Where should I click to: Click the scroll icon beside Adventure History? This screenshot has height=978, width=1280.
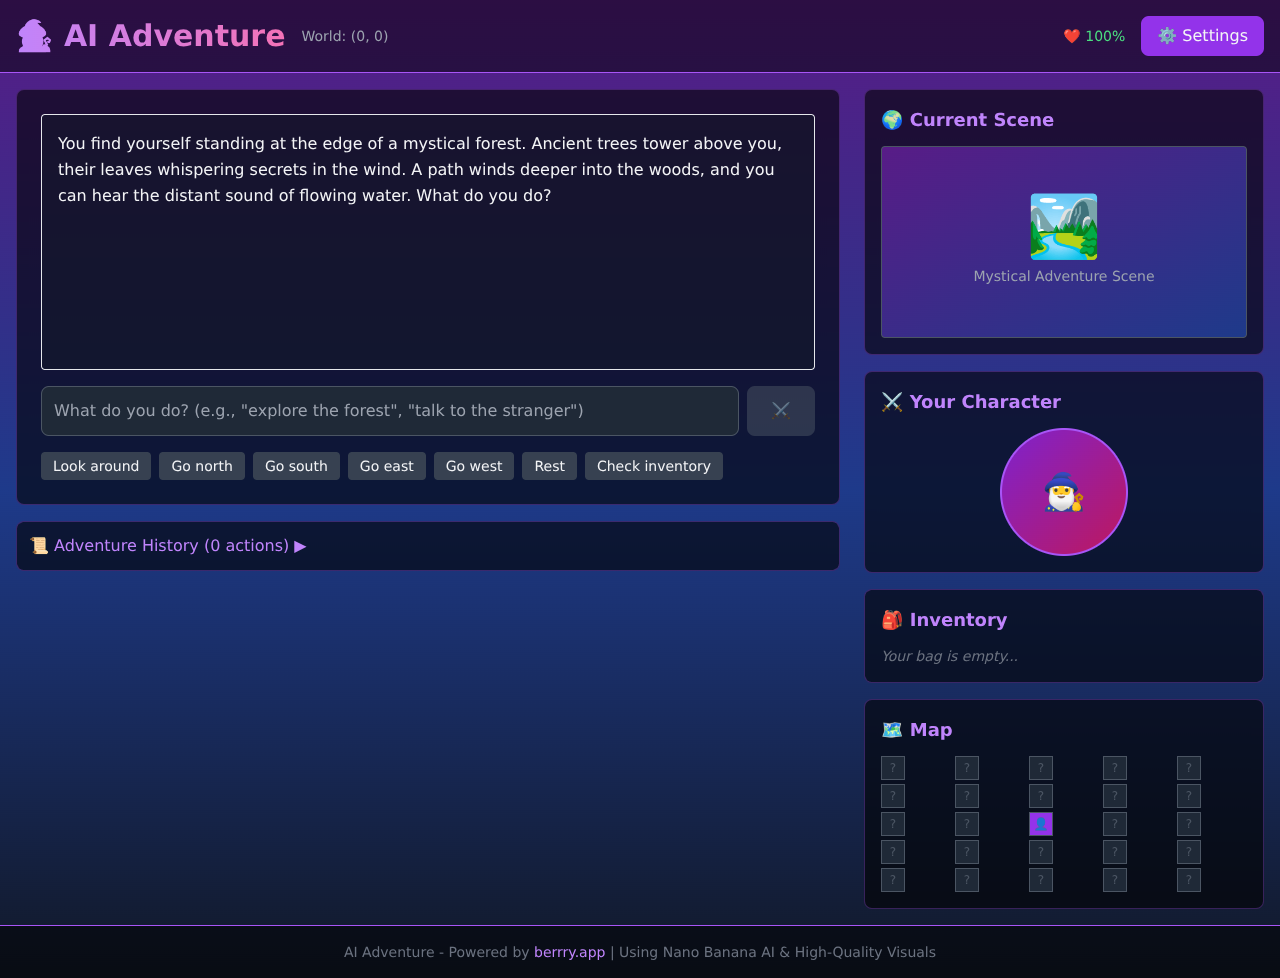[x=39, y=545]
